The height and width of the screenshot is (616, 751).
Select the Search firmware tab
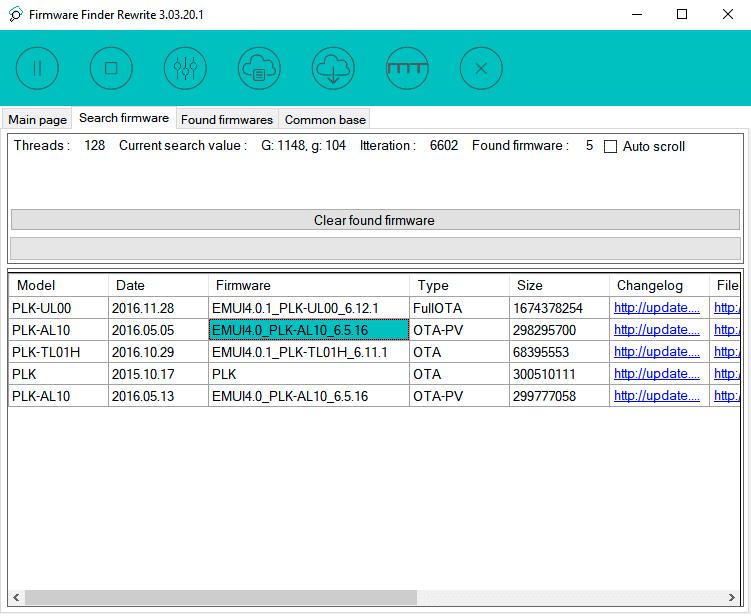124,118
